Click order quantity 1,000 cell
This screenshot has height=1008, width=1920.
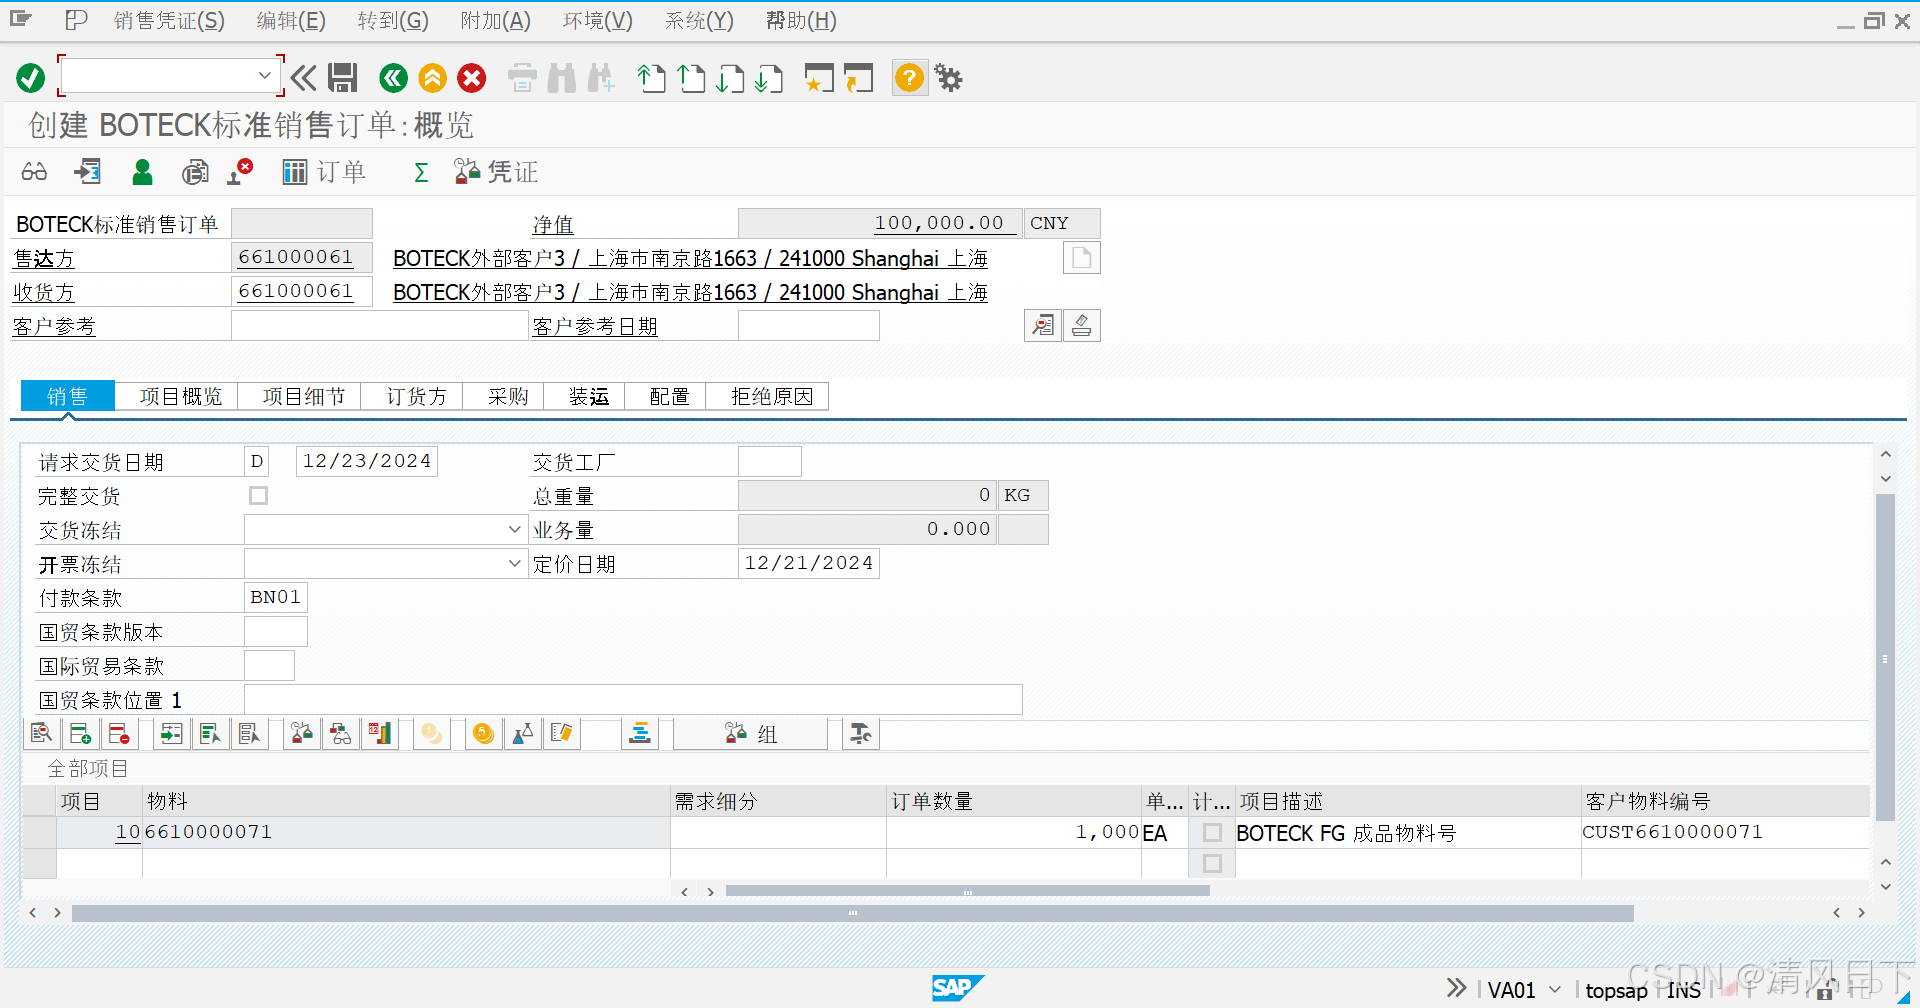click(1014, 832)
